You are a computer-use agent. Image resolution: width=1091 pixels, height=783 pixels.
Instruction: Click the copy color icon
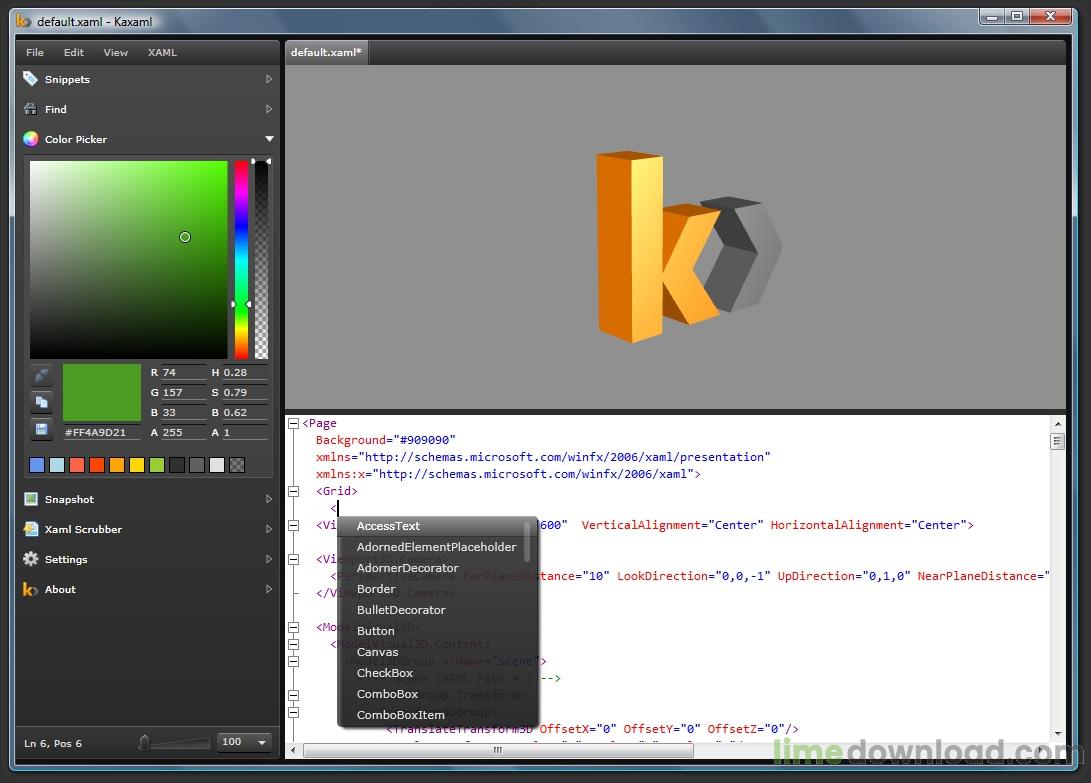coord(41,402)
